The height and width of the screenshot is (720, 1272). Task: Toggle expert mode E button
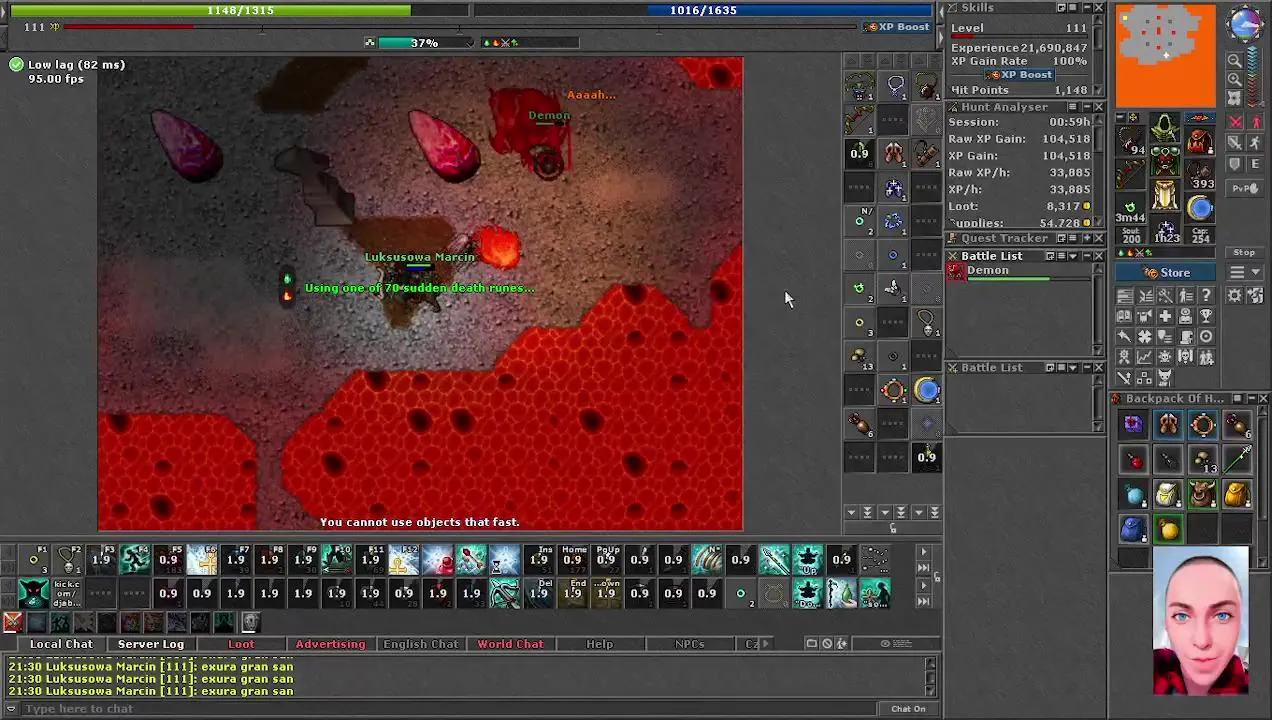pos(1256,164)
